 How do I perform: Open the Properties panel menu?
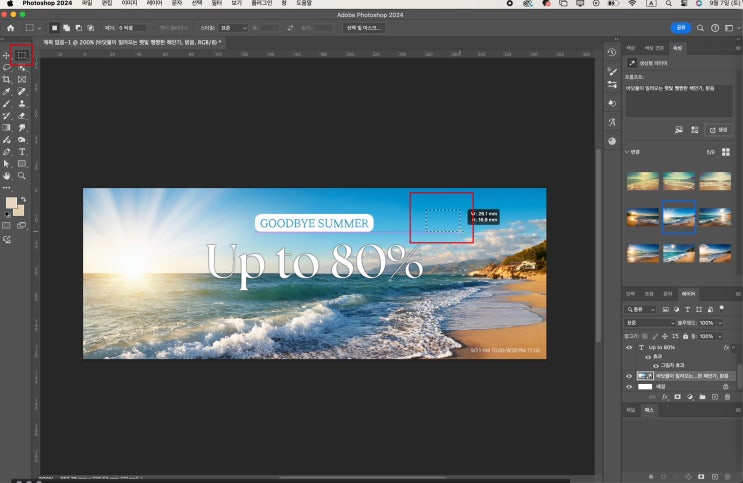pyautogui.click(x=737, y=48)
